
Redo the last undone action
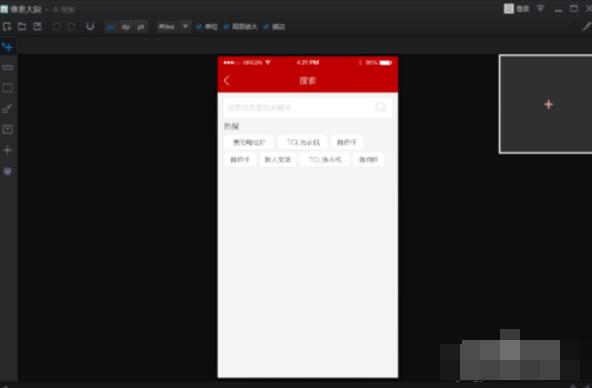[x=71, y=26]
